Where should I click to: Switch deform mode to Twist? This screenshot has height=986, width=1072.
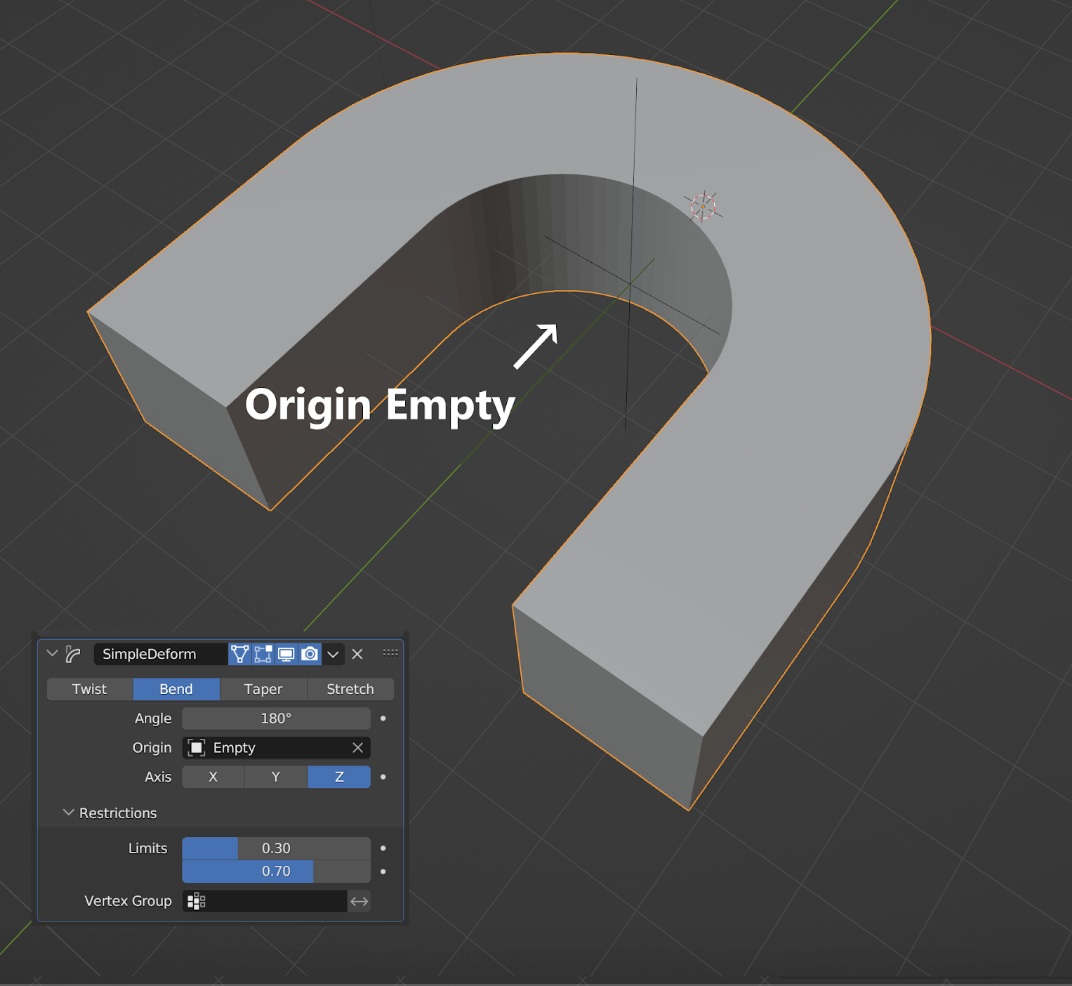tap(88, 689)
